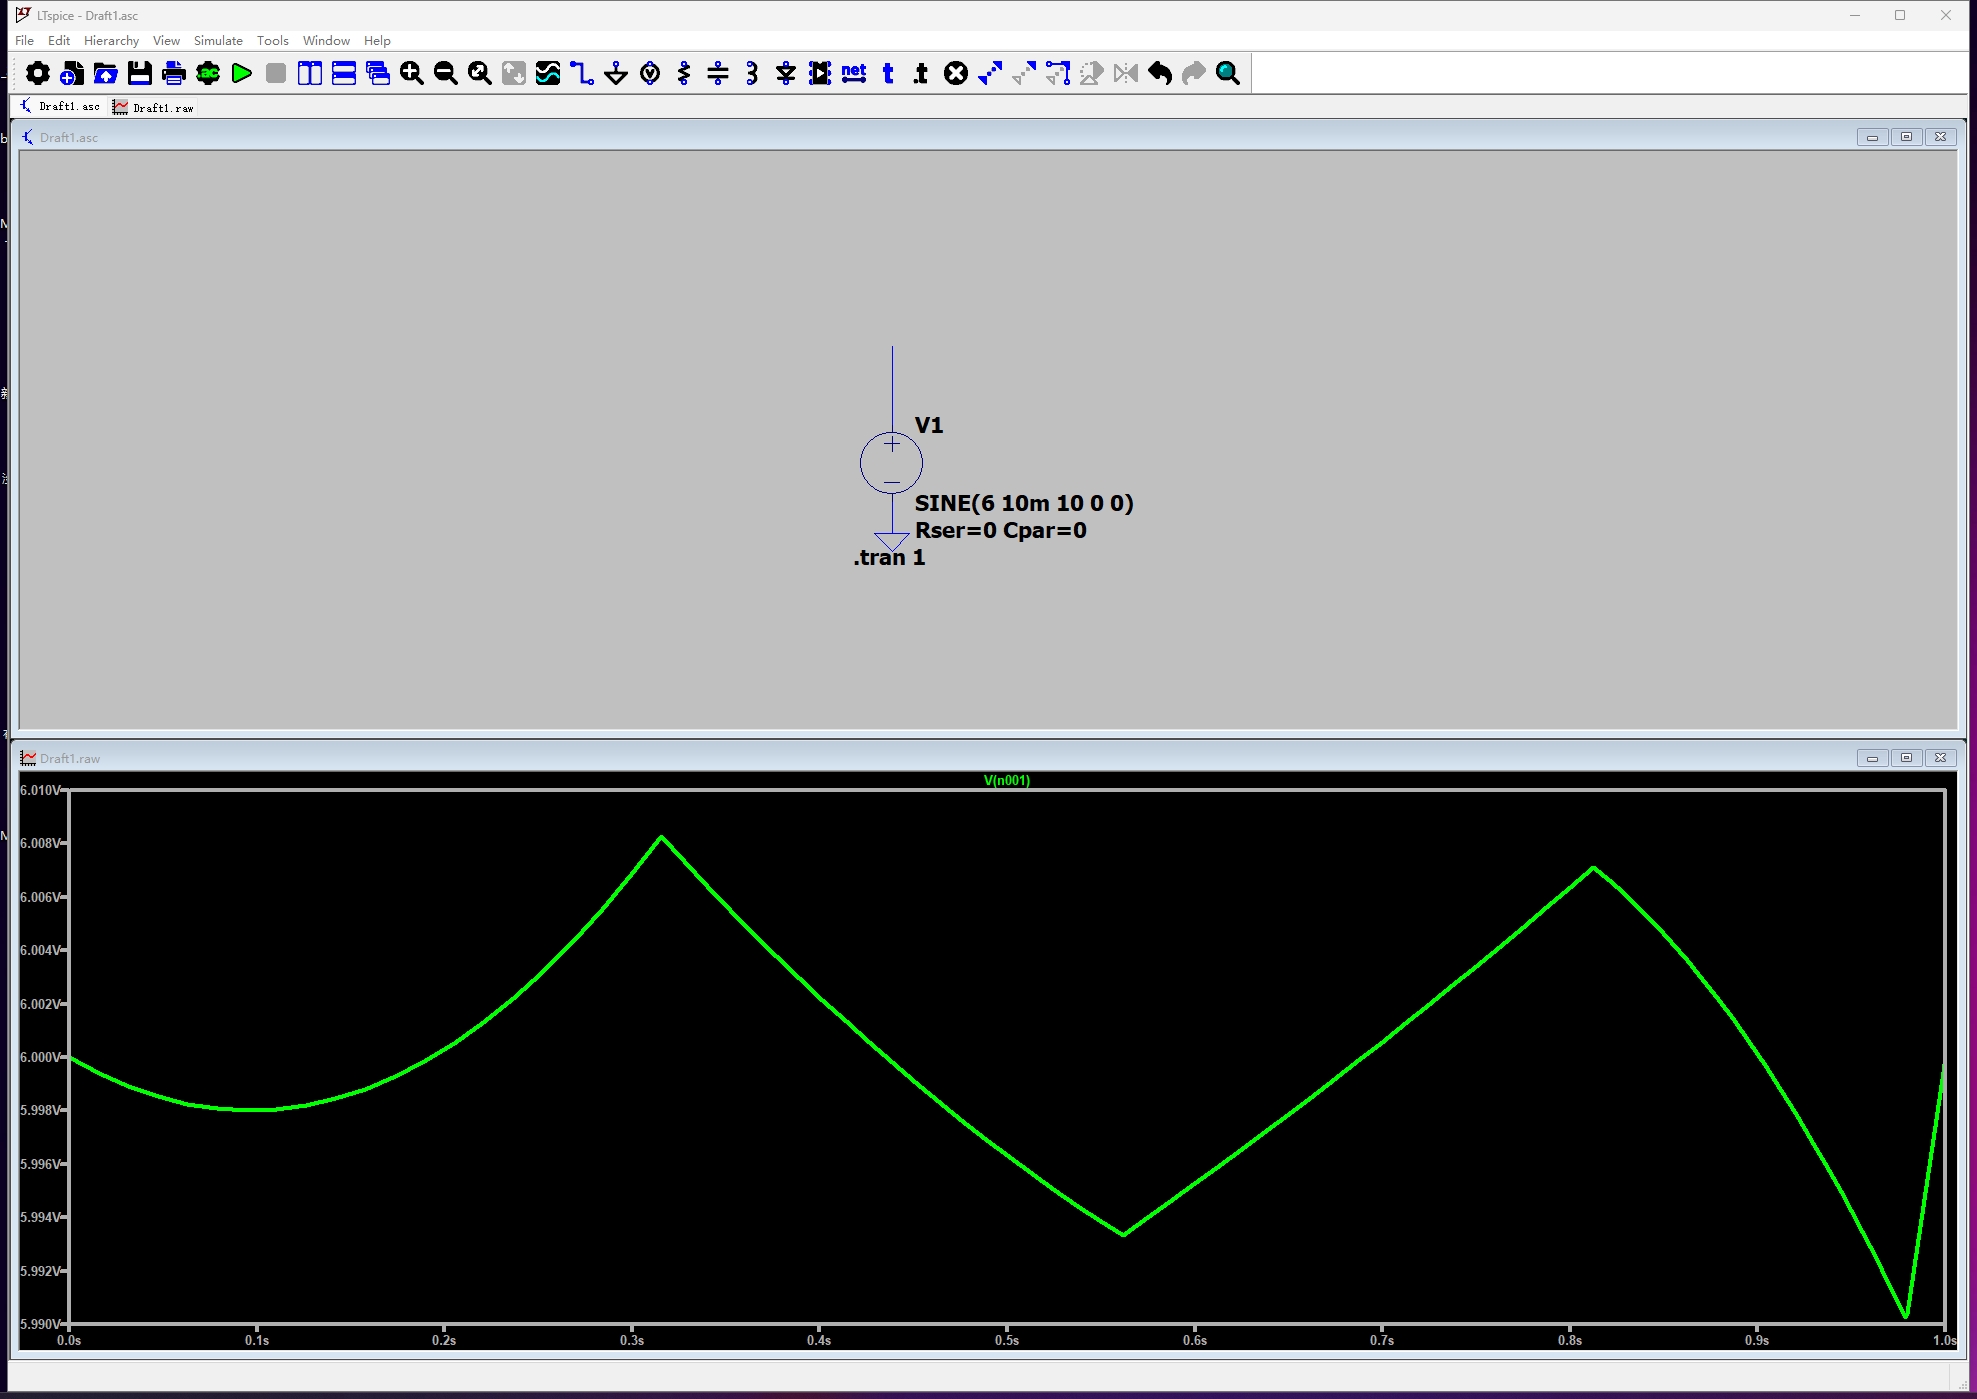Open the Find search magnifier
This screenshot has width=1977, height=1399.
coord(1227,73)
